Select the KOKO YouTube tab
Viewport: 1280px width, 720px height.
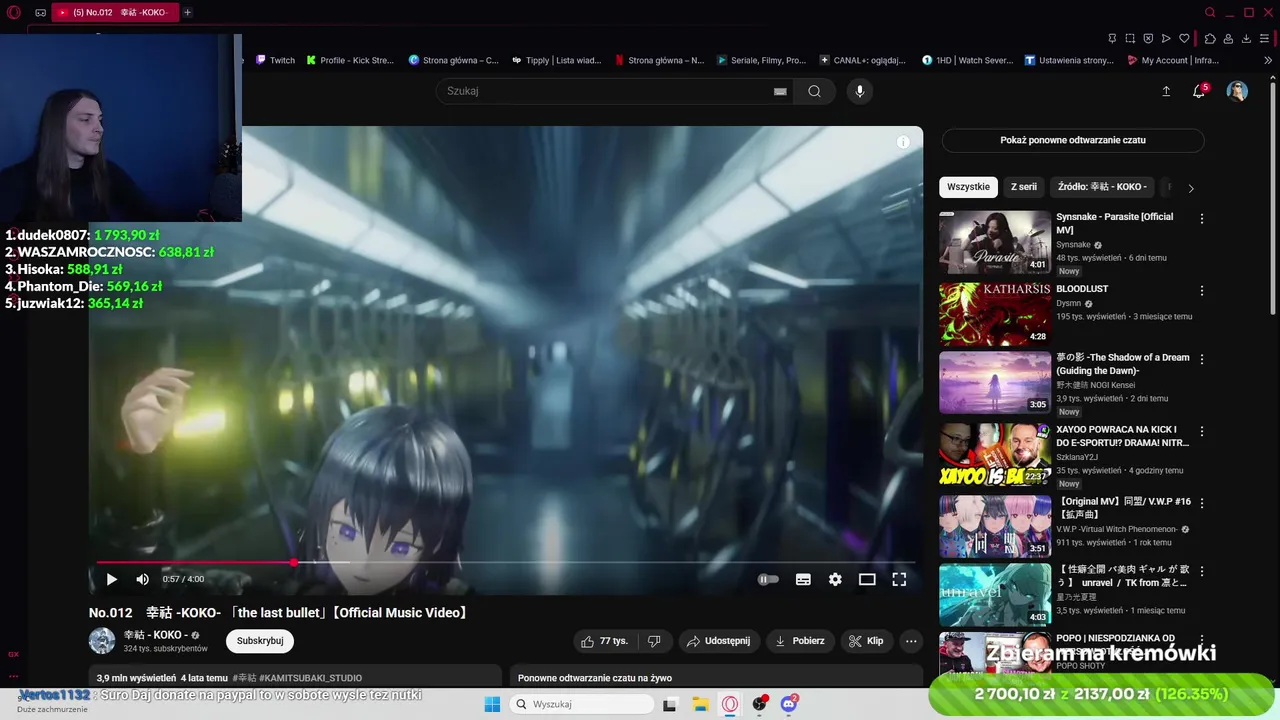click(115, 12)
